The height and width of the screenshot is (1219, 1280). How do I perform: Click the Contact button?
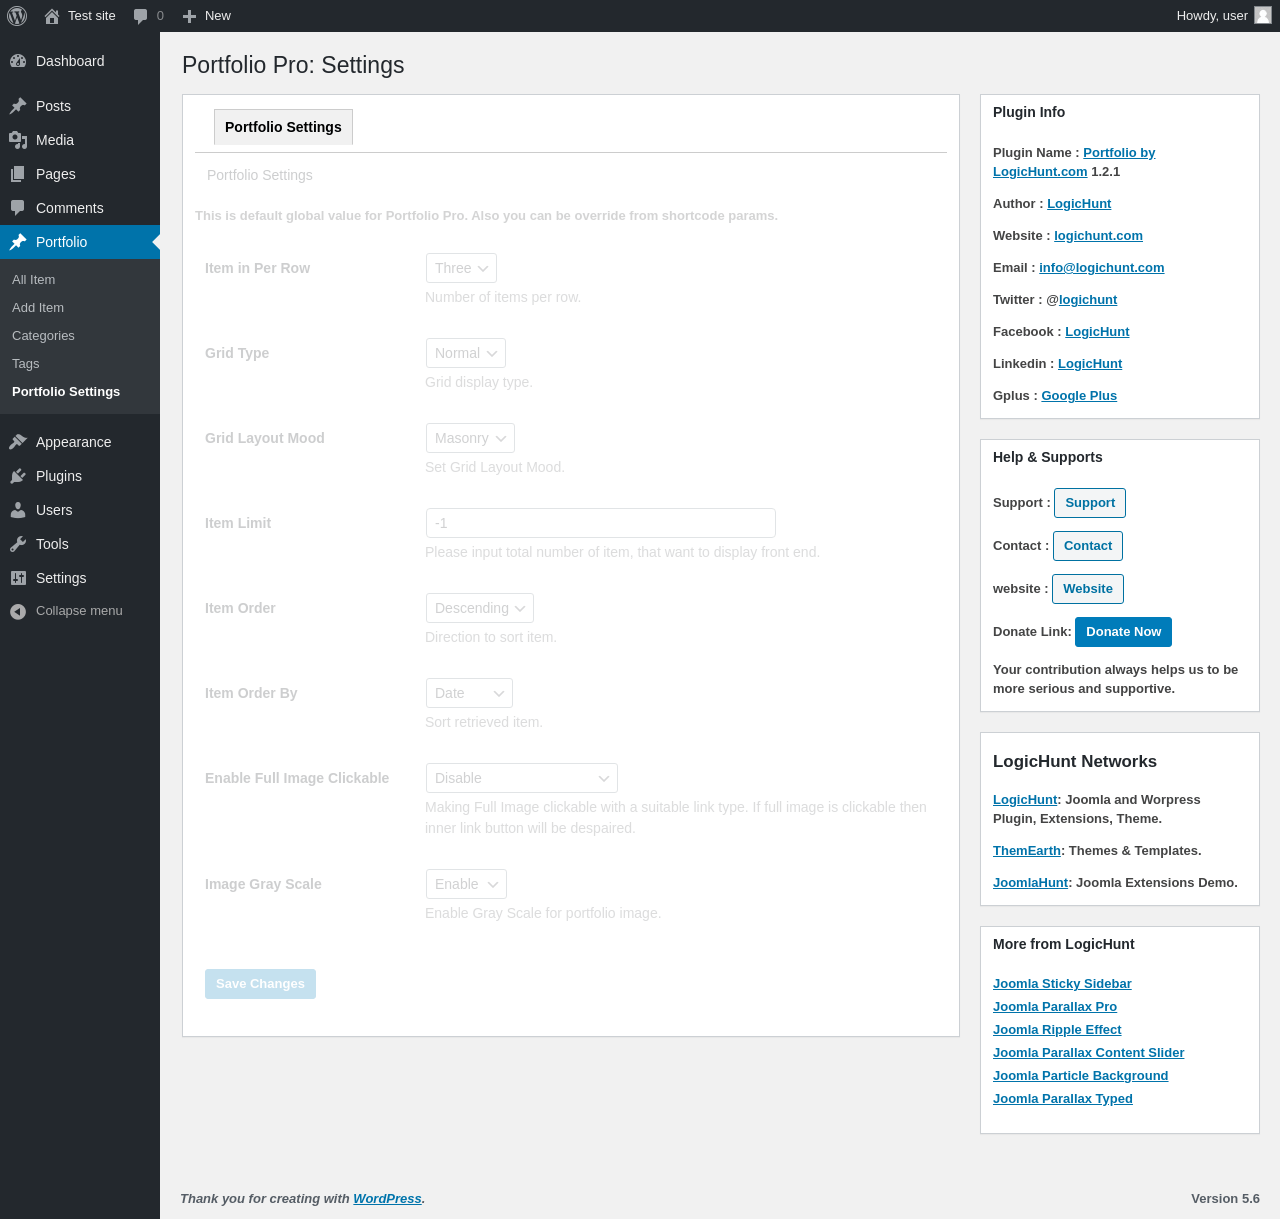pyautogui.click(x=1088, y=546)
